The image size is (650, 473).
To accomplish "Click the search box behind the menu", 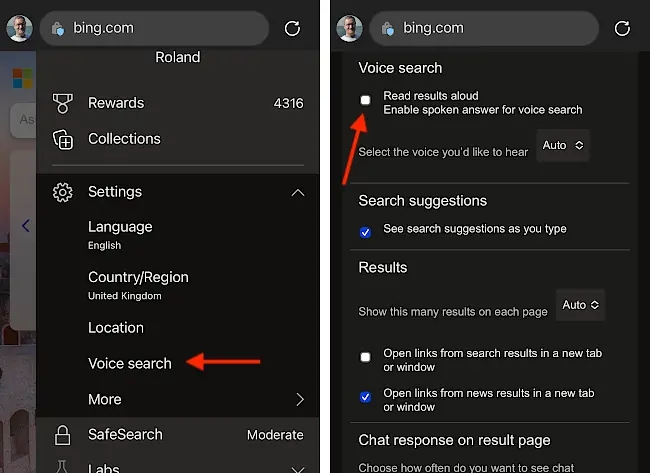I will pos(23,120).
